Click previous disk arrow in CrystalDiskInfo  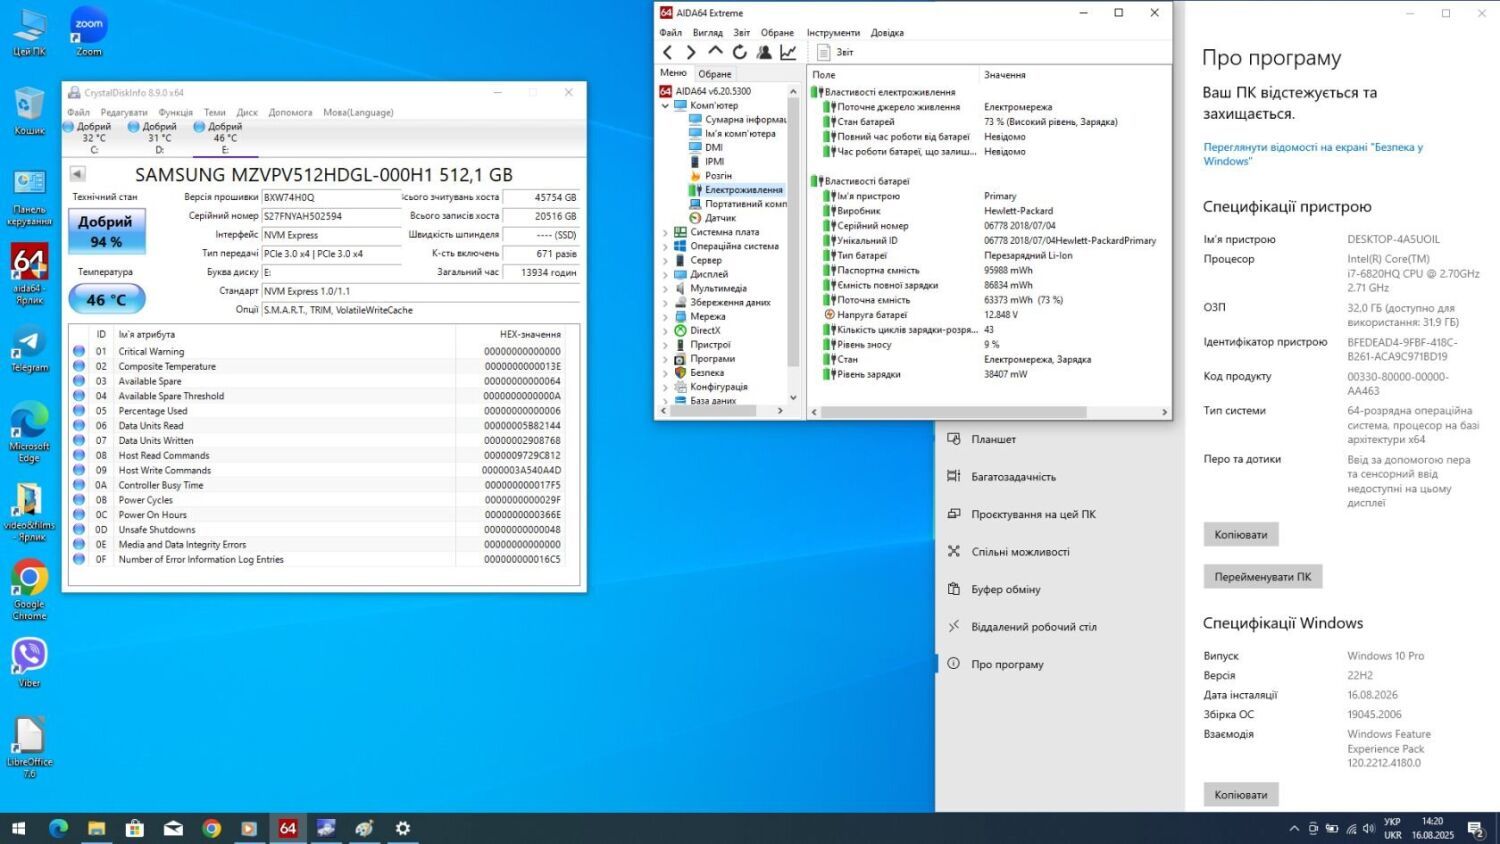(77, 174)
